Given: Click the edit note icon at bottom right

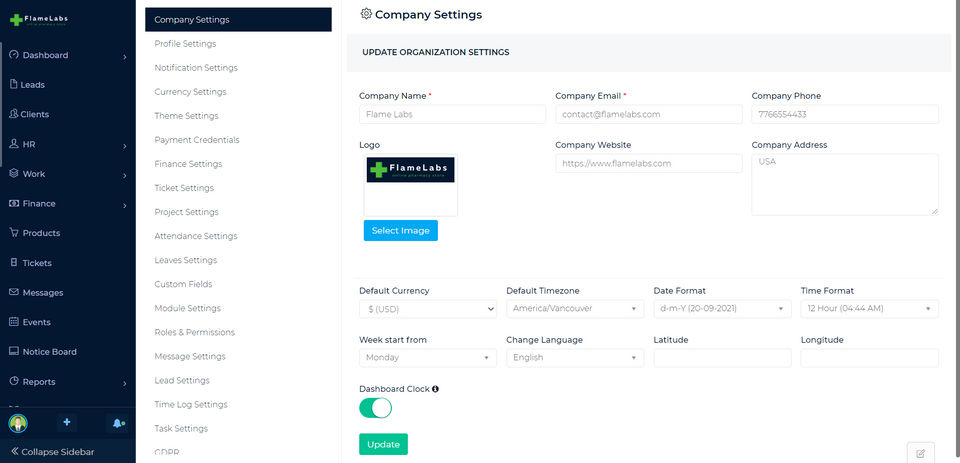Looking at the screenshot, I should pos(920,453).
